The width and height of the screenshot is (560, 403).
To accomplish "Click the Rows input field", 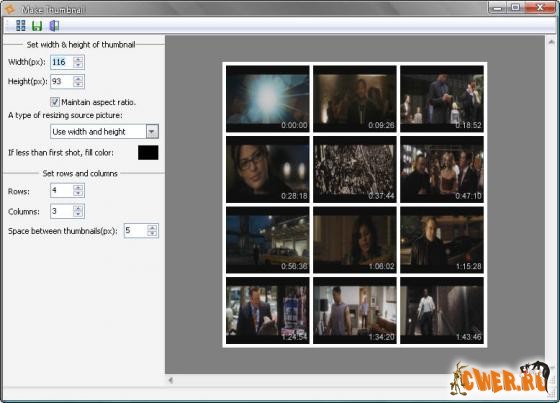I will click(x=62, y=190).
